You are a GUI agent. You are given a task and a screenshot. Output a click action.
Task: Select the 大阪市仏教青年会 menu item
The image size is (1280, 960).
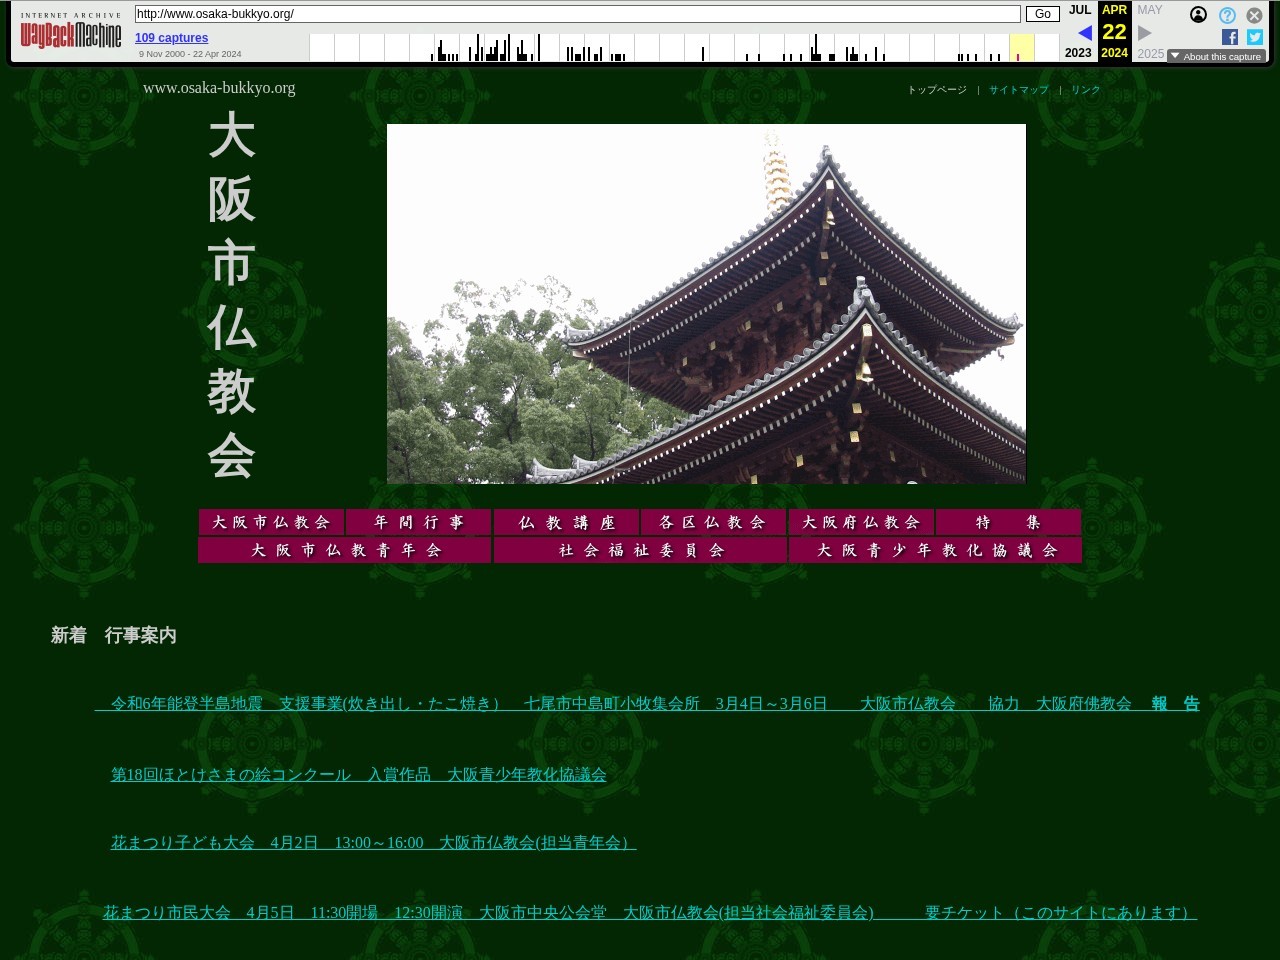point(345,550)
